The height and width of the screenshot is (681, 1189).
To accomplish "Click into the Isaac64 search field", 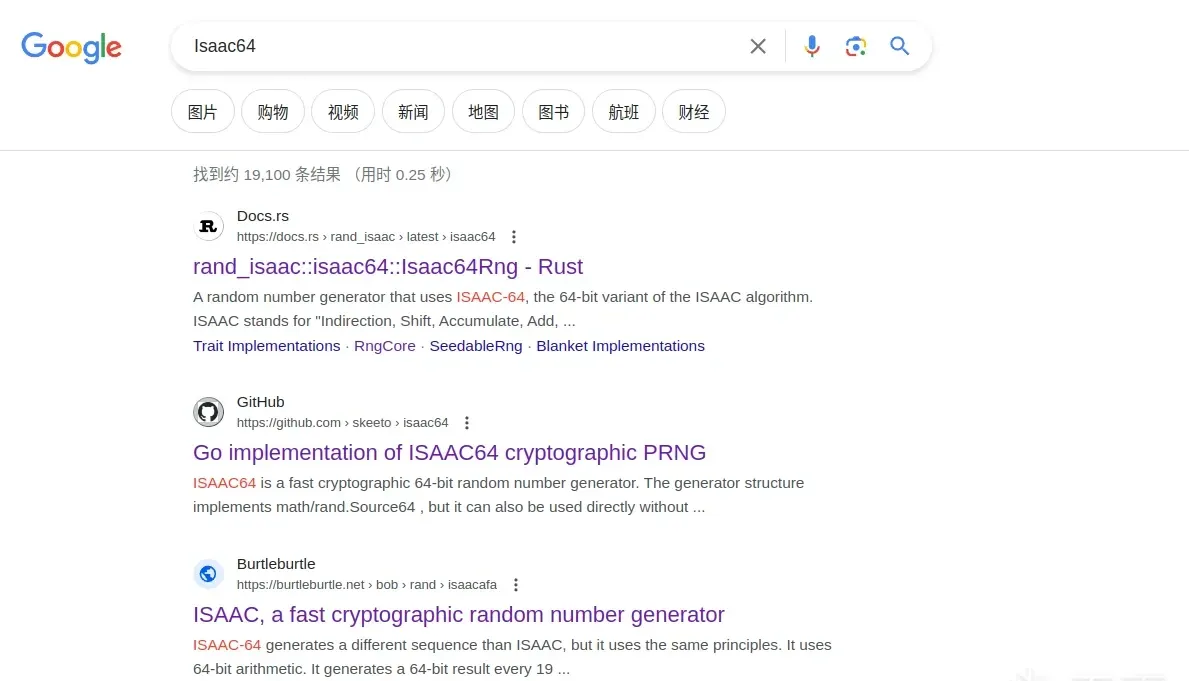I will (x=463, y=46).
